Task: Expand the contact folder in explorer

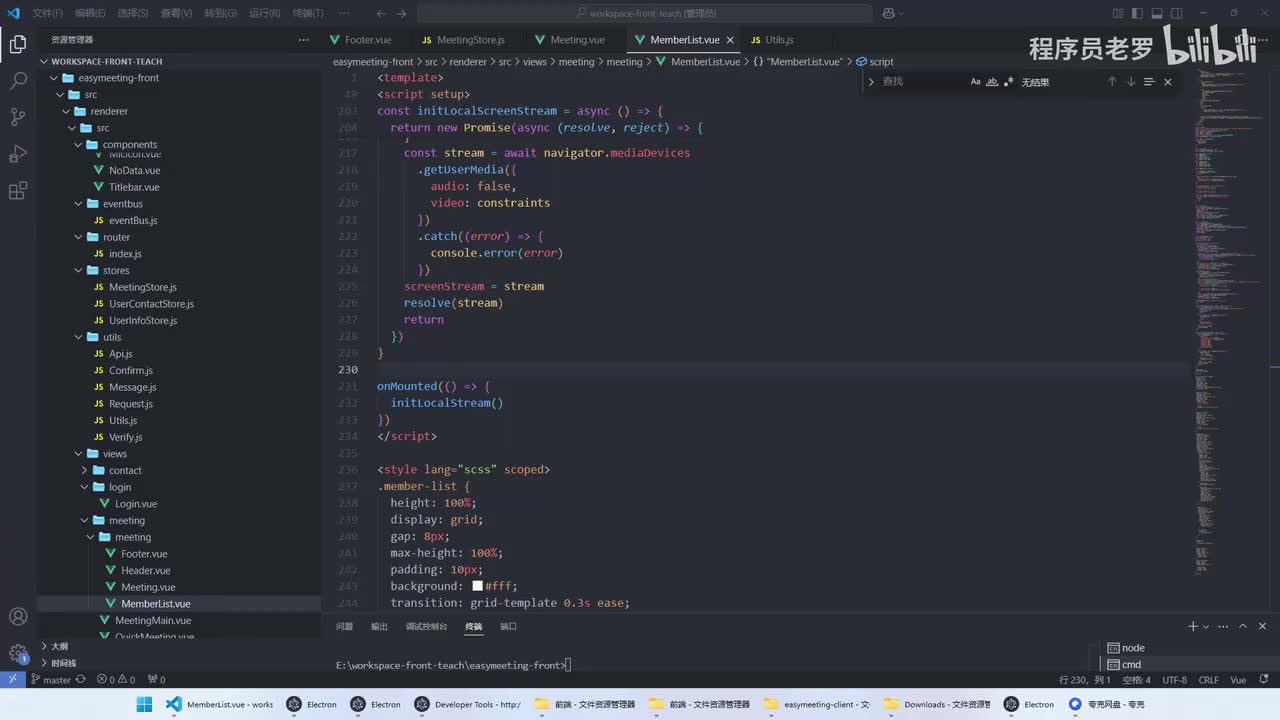Action: [x=124, y=470]
